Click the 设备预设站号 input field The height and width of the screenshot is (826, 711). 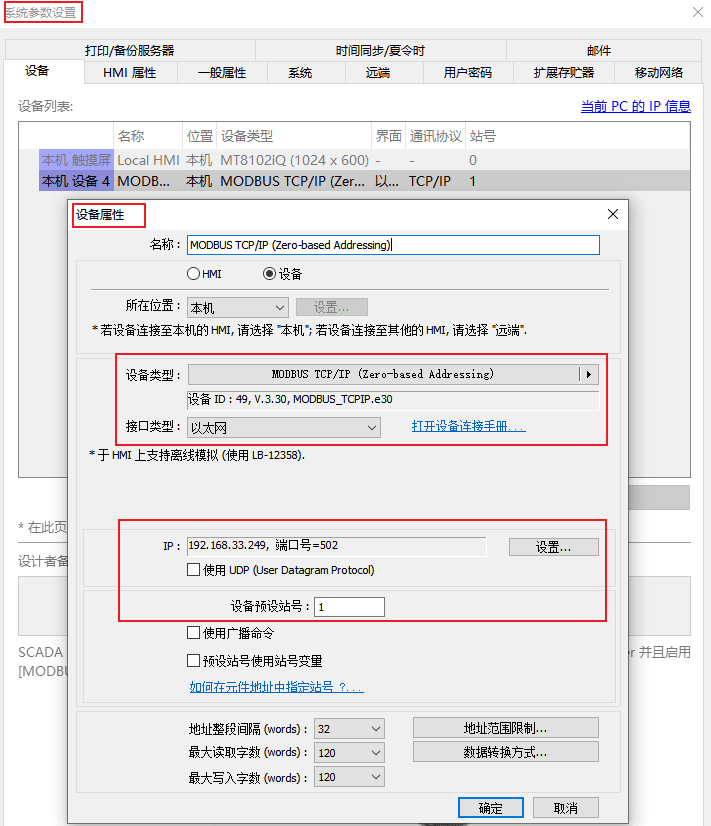(349, 607)
